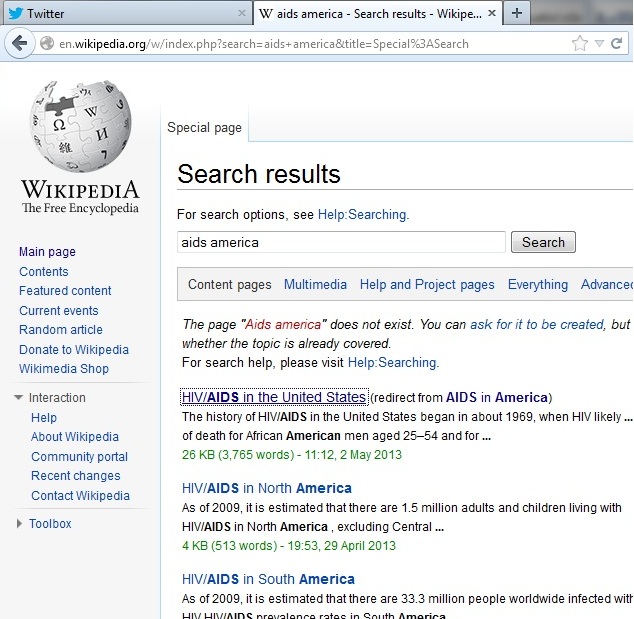This screenshot has width=634, height=619.
Task: Close the Twitter tab
Action: [242, 13]
